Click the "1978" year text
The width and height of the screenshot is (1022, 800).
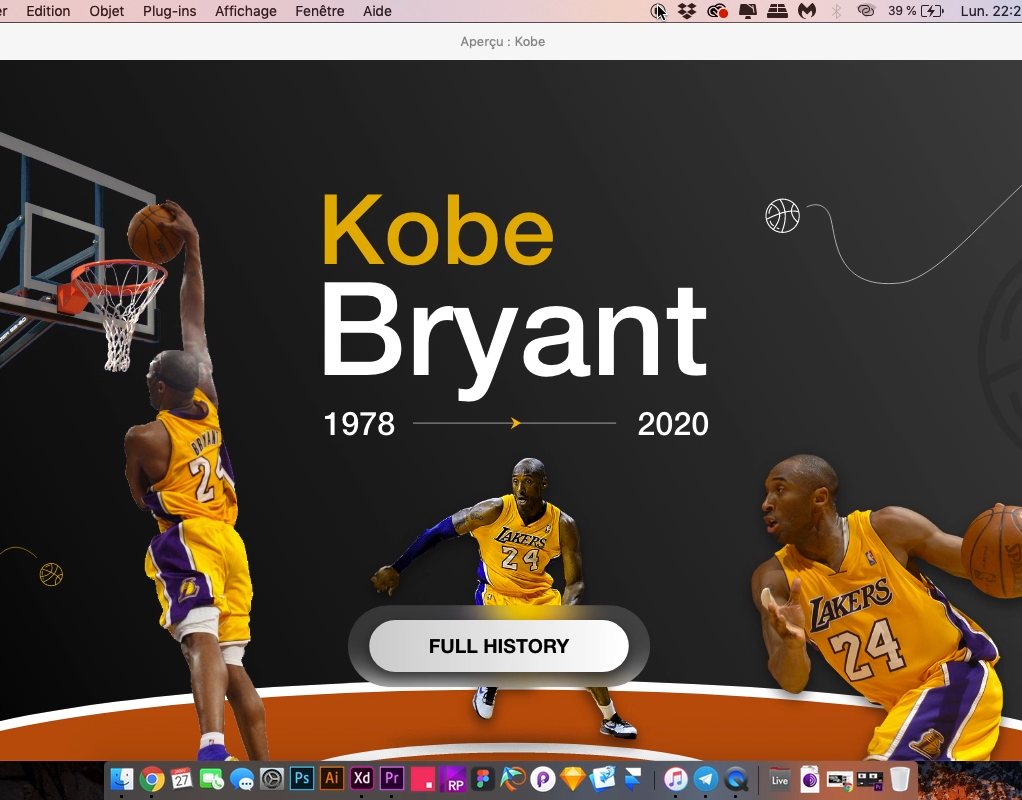[x=359, y=424]
